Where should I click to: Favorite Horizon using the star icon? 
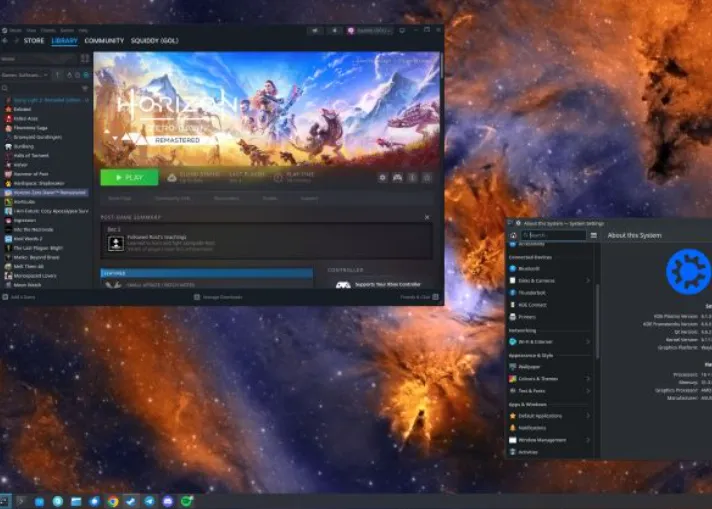tap(427, 178)
